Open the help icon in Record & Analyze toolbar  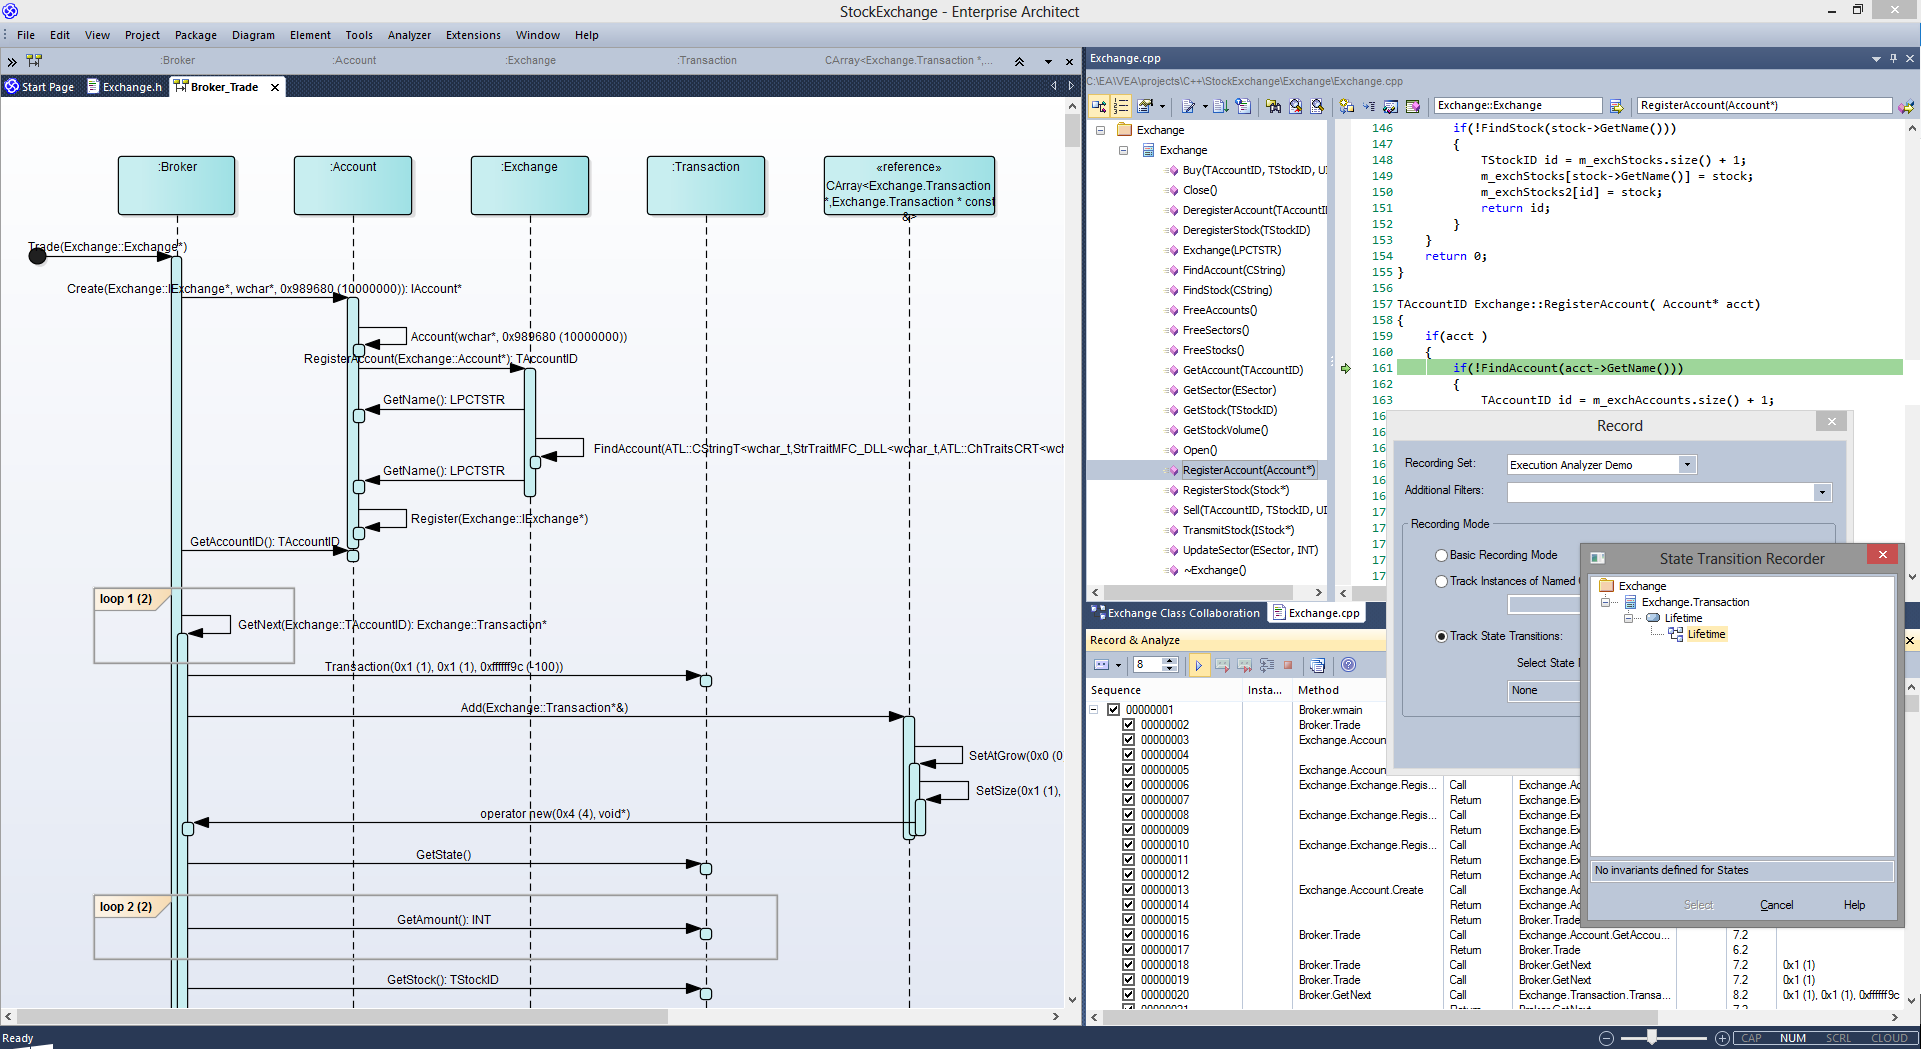point(1348,665)
